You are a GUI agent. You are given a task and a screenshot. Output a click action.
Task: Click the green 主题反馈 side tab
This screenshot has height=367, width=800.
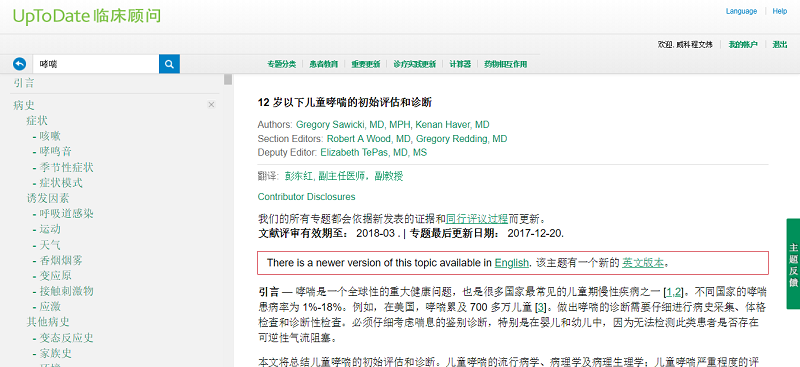coord(793,264)
